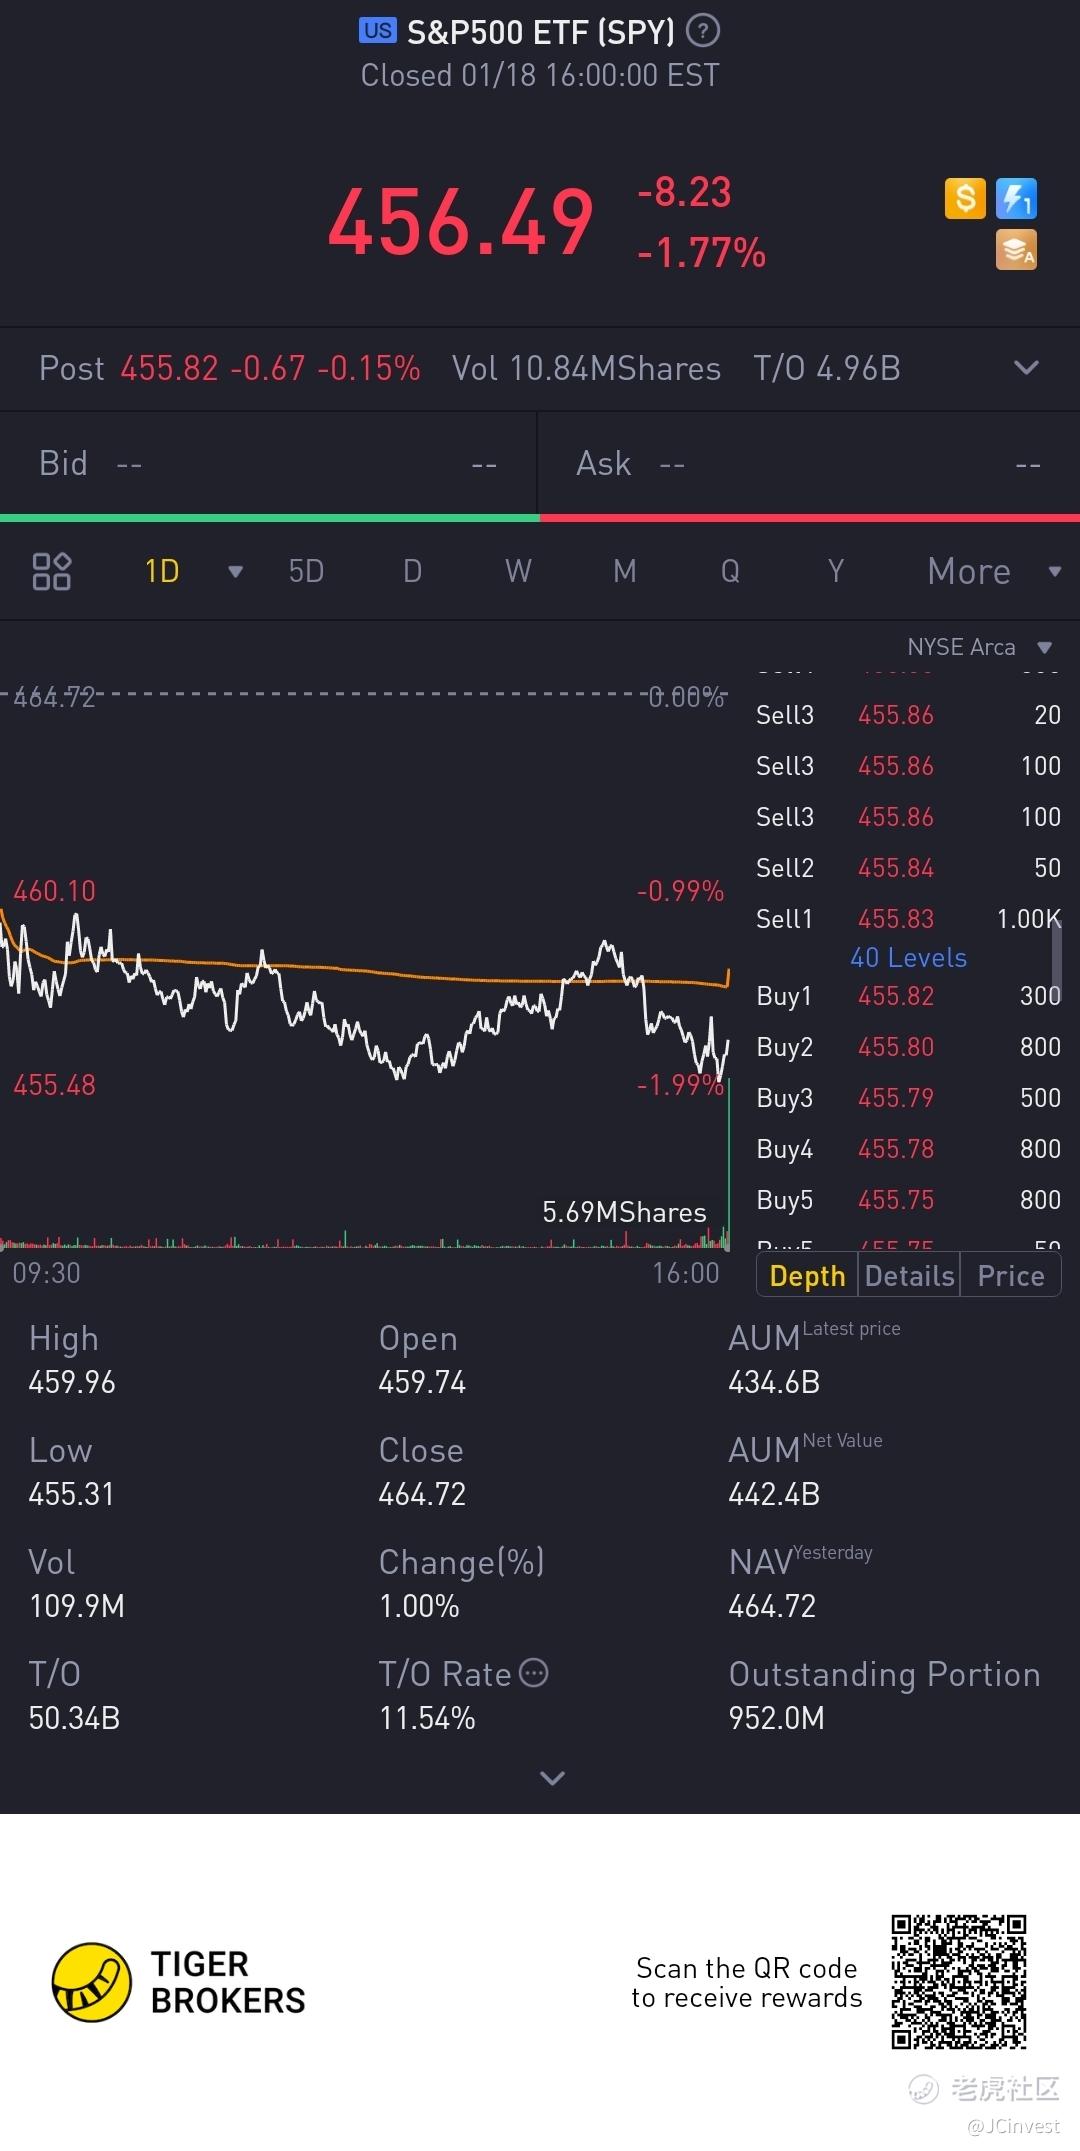Tap the Buy1 455.82 order row
1080x2151 pixels.
pos(908,995)
